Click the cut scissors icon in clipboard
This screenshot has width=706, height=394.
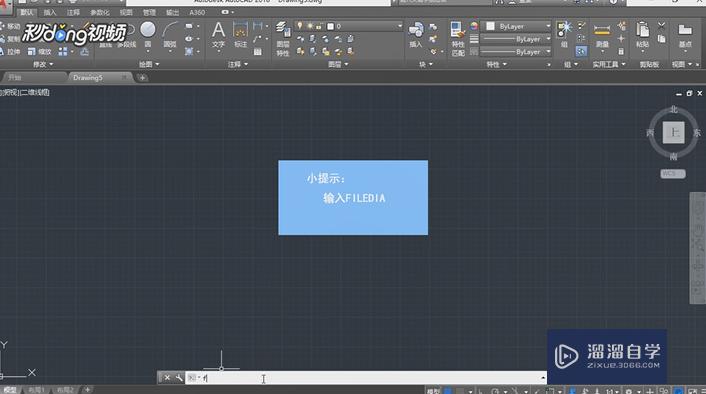tap(661, 26)
